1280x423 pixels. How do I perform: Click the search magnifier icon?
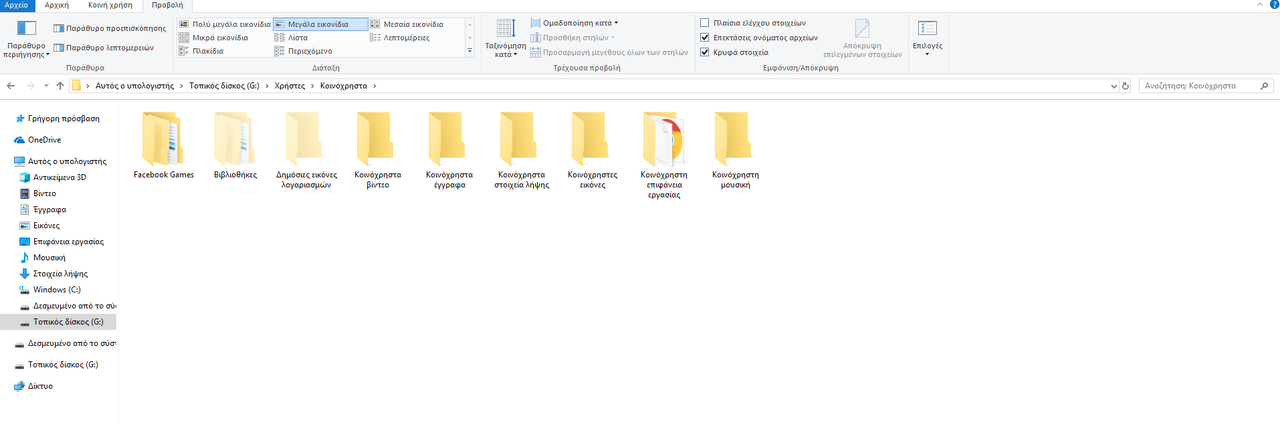[1265, 86]
